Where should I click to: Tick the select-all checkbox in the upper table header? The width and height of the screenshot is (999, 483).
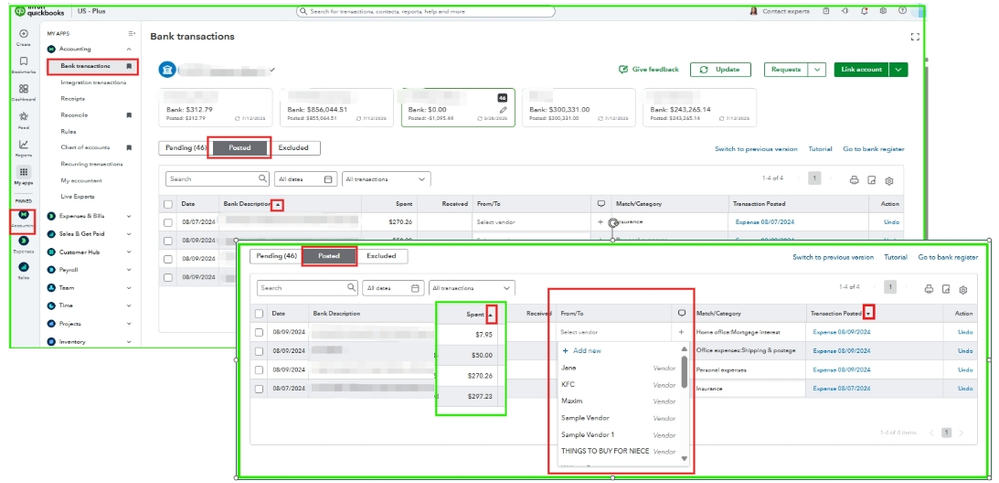pos(168,204)
